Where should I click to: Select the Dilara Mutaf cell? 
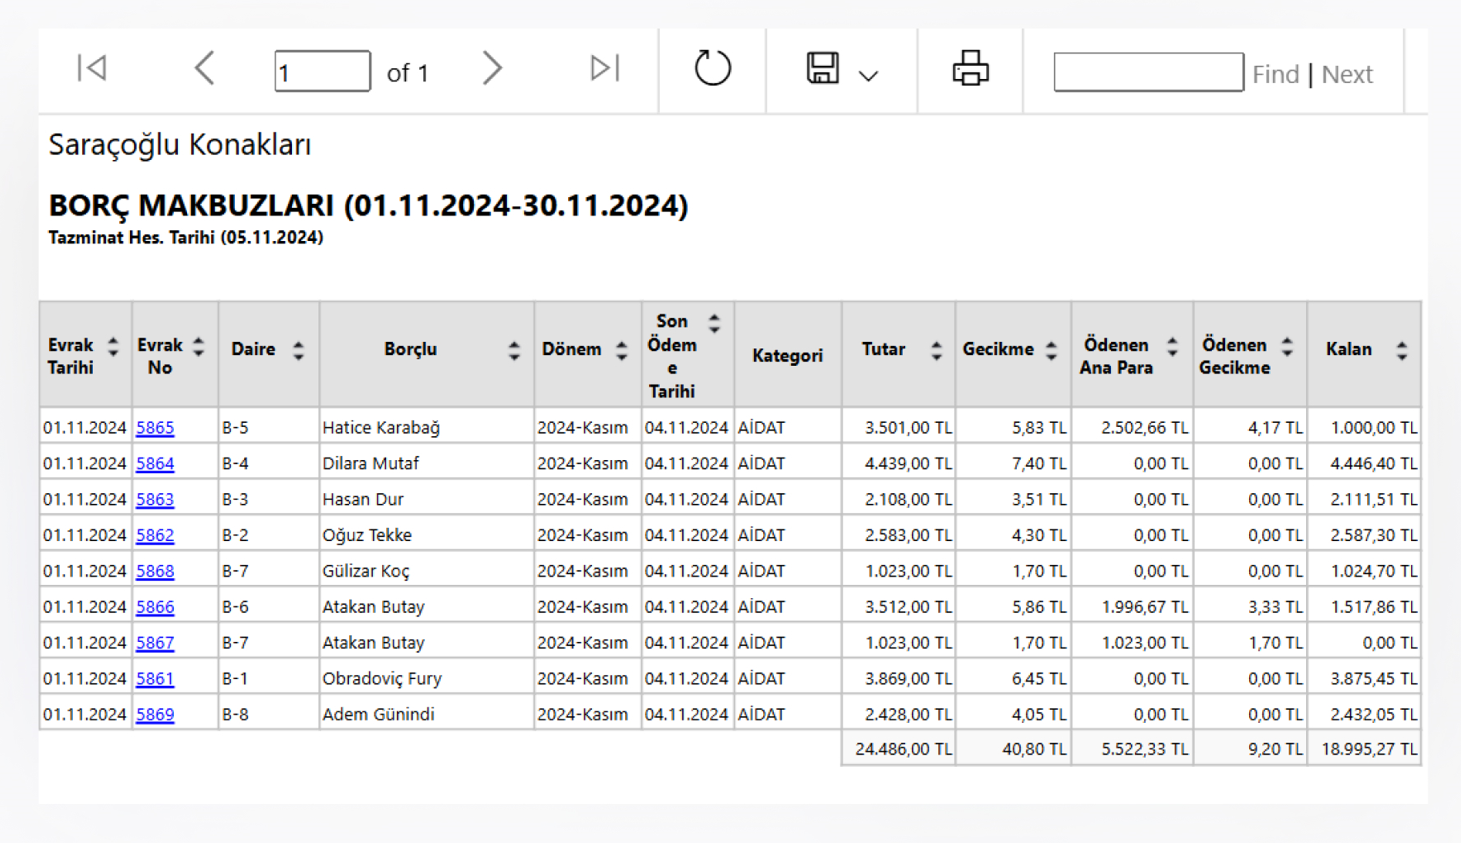426,463
